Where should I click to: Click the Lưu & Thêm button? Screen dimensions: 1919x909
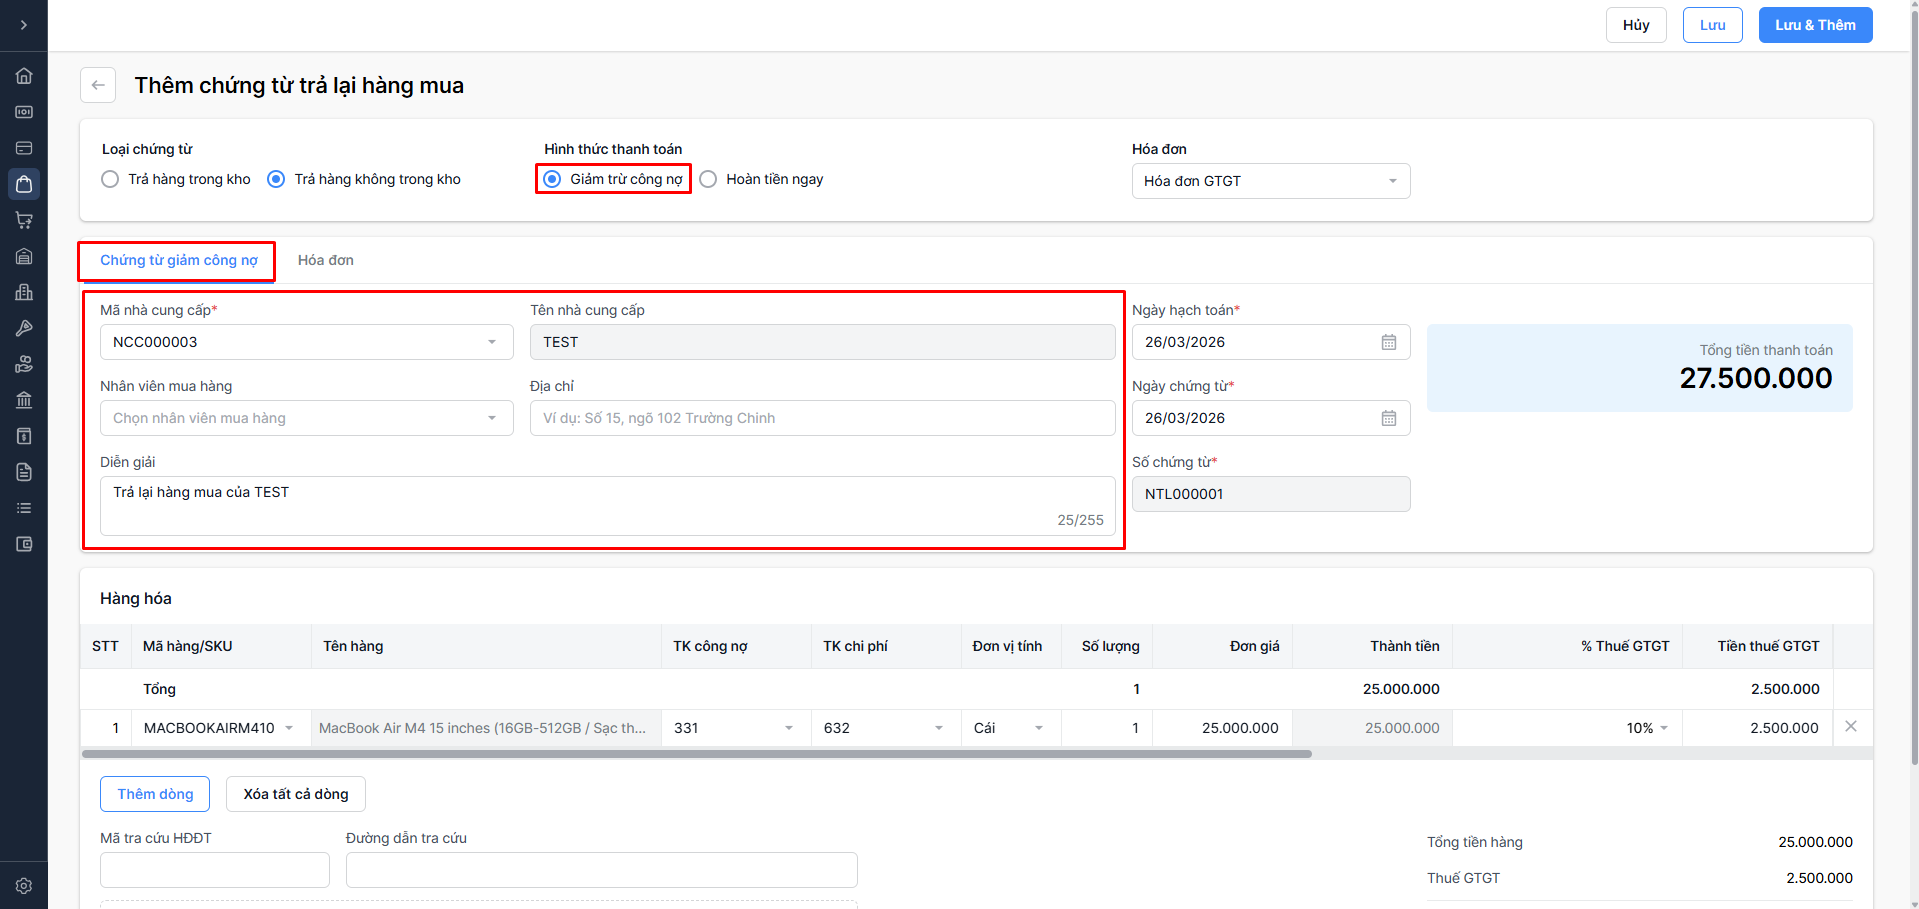(1814, 25)
